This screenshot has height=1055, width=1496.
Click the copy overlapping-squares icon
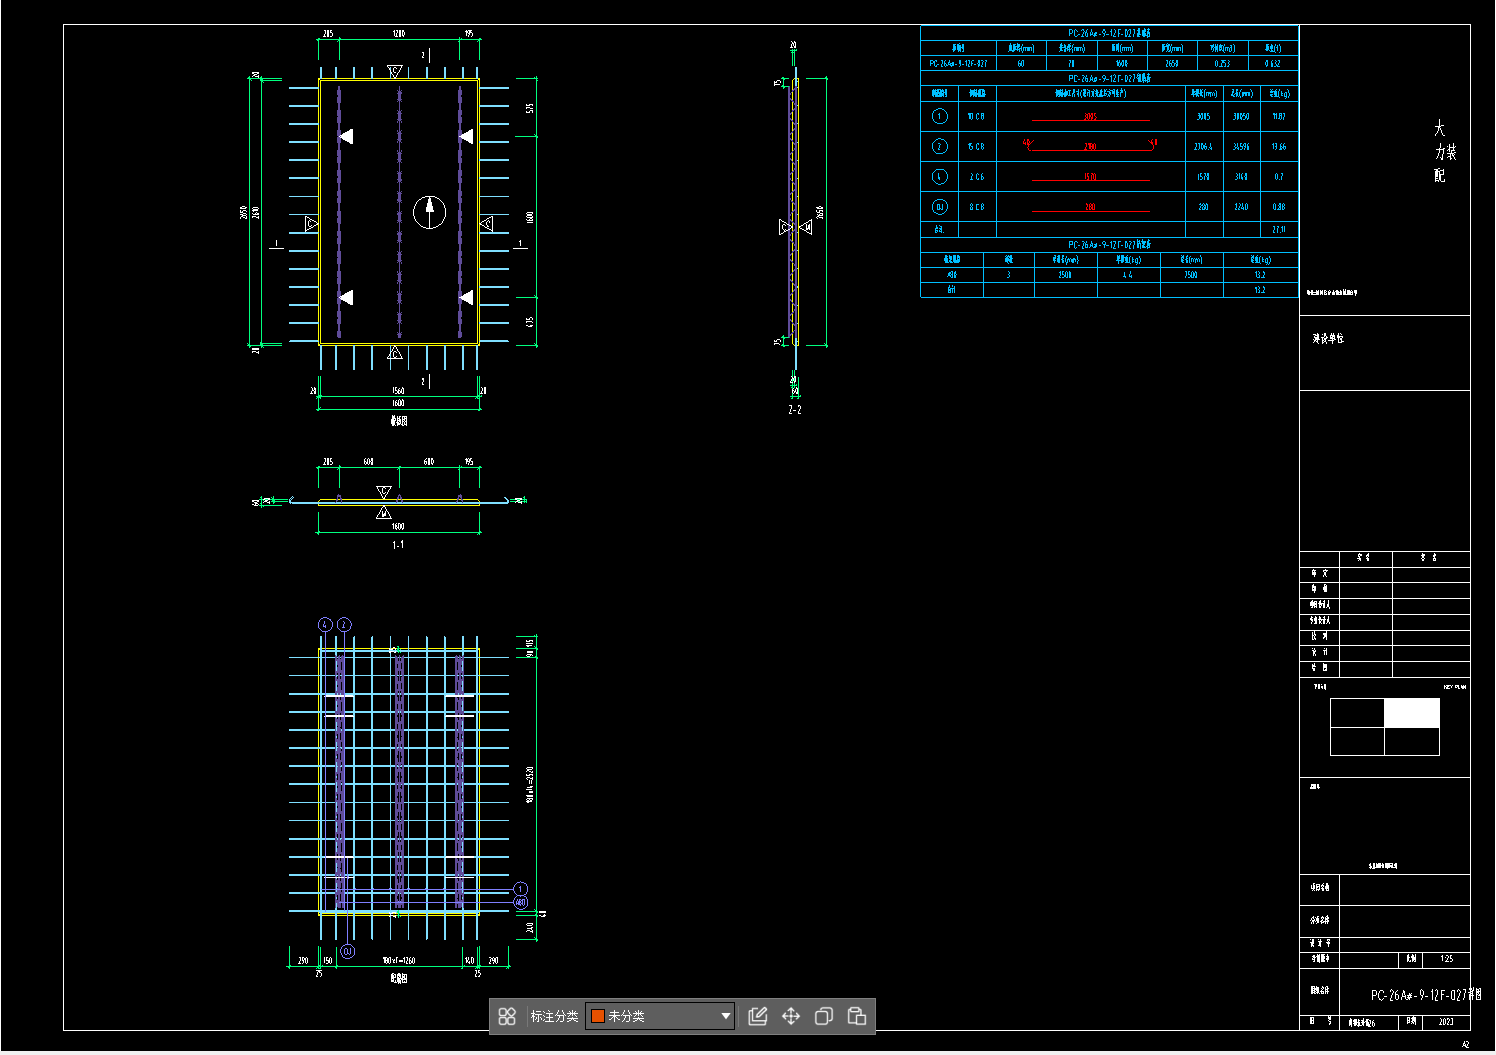824,1016
